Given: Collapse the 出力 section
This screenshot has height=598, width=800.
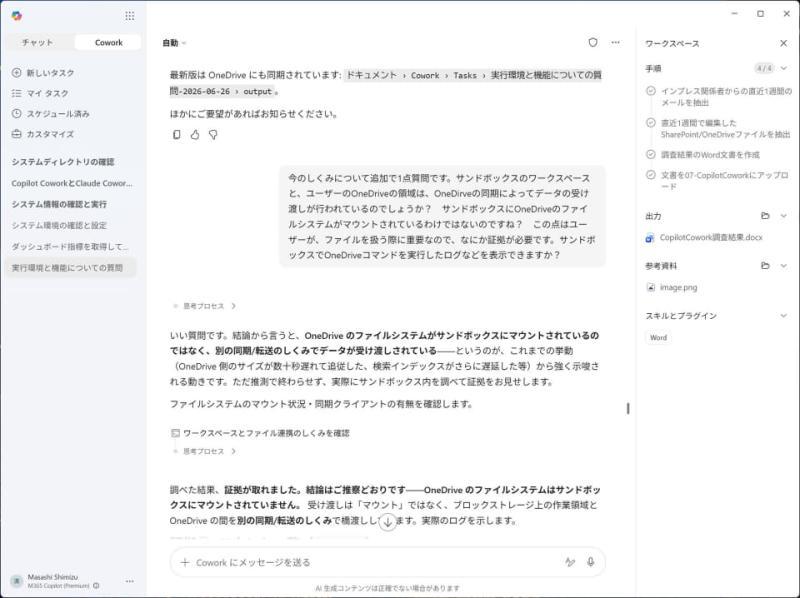Looking at the screenshot, I should (784, 216).
